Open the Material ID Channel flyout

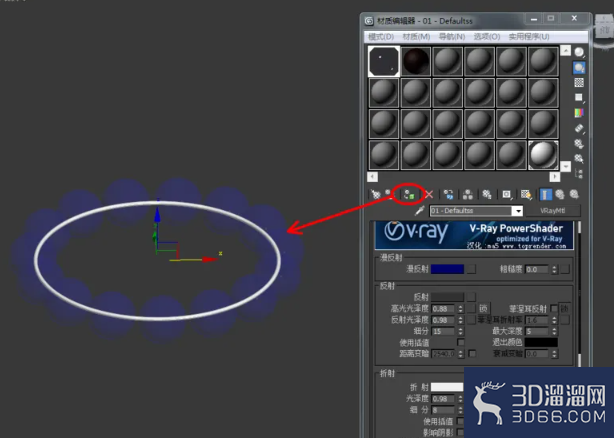click(506, 194)
